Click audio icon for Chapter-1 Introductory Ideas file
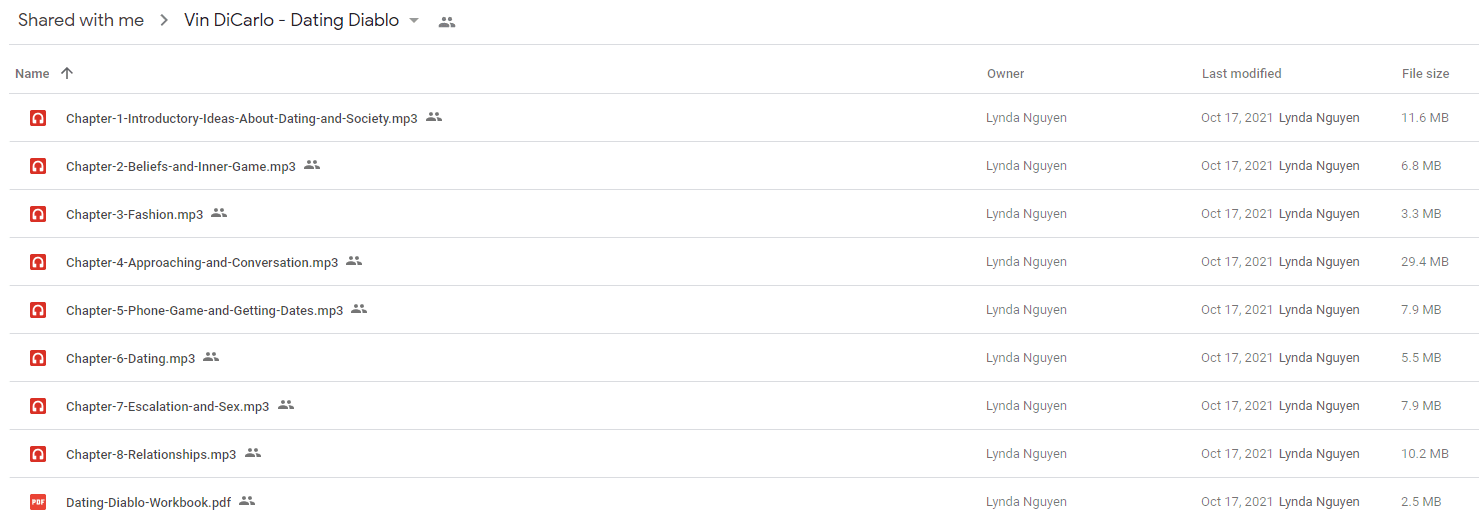This screenshot has height=522, width=1479. coord(38,118)
